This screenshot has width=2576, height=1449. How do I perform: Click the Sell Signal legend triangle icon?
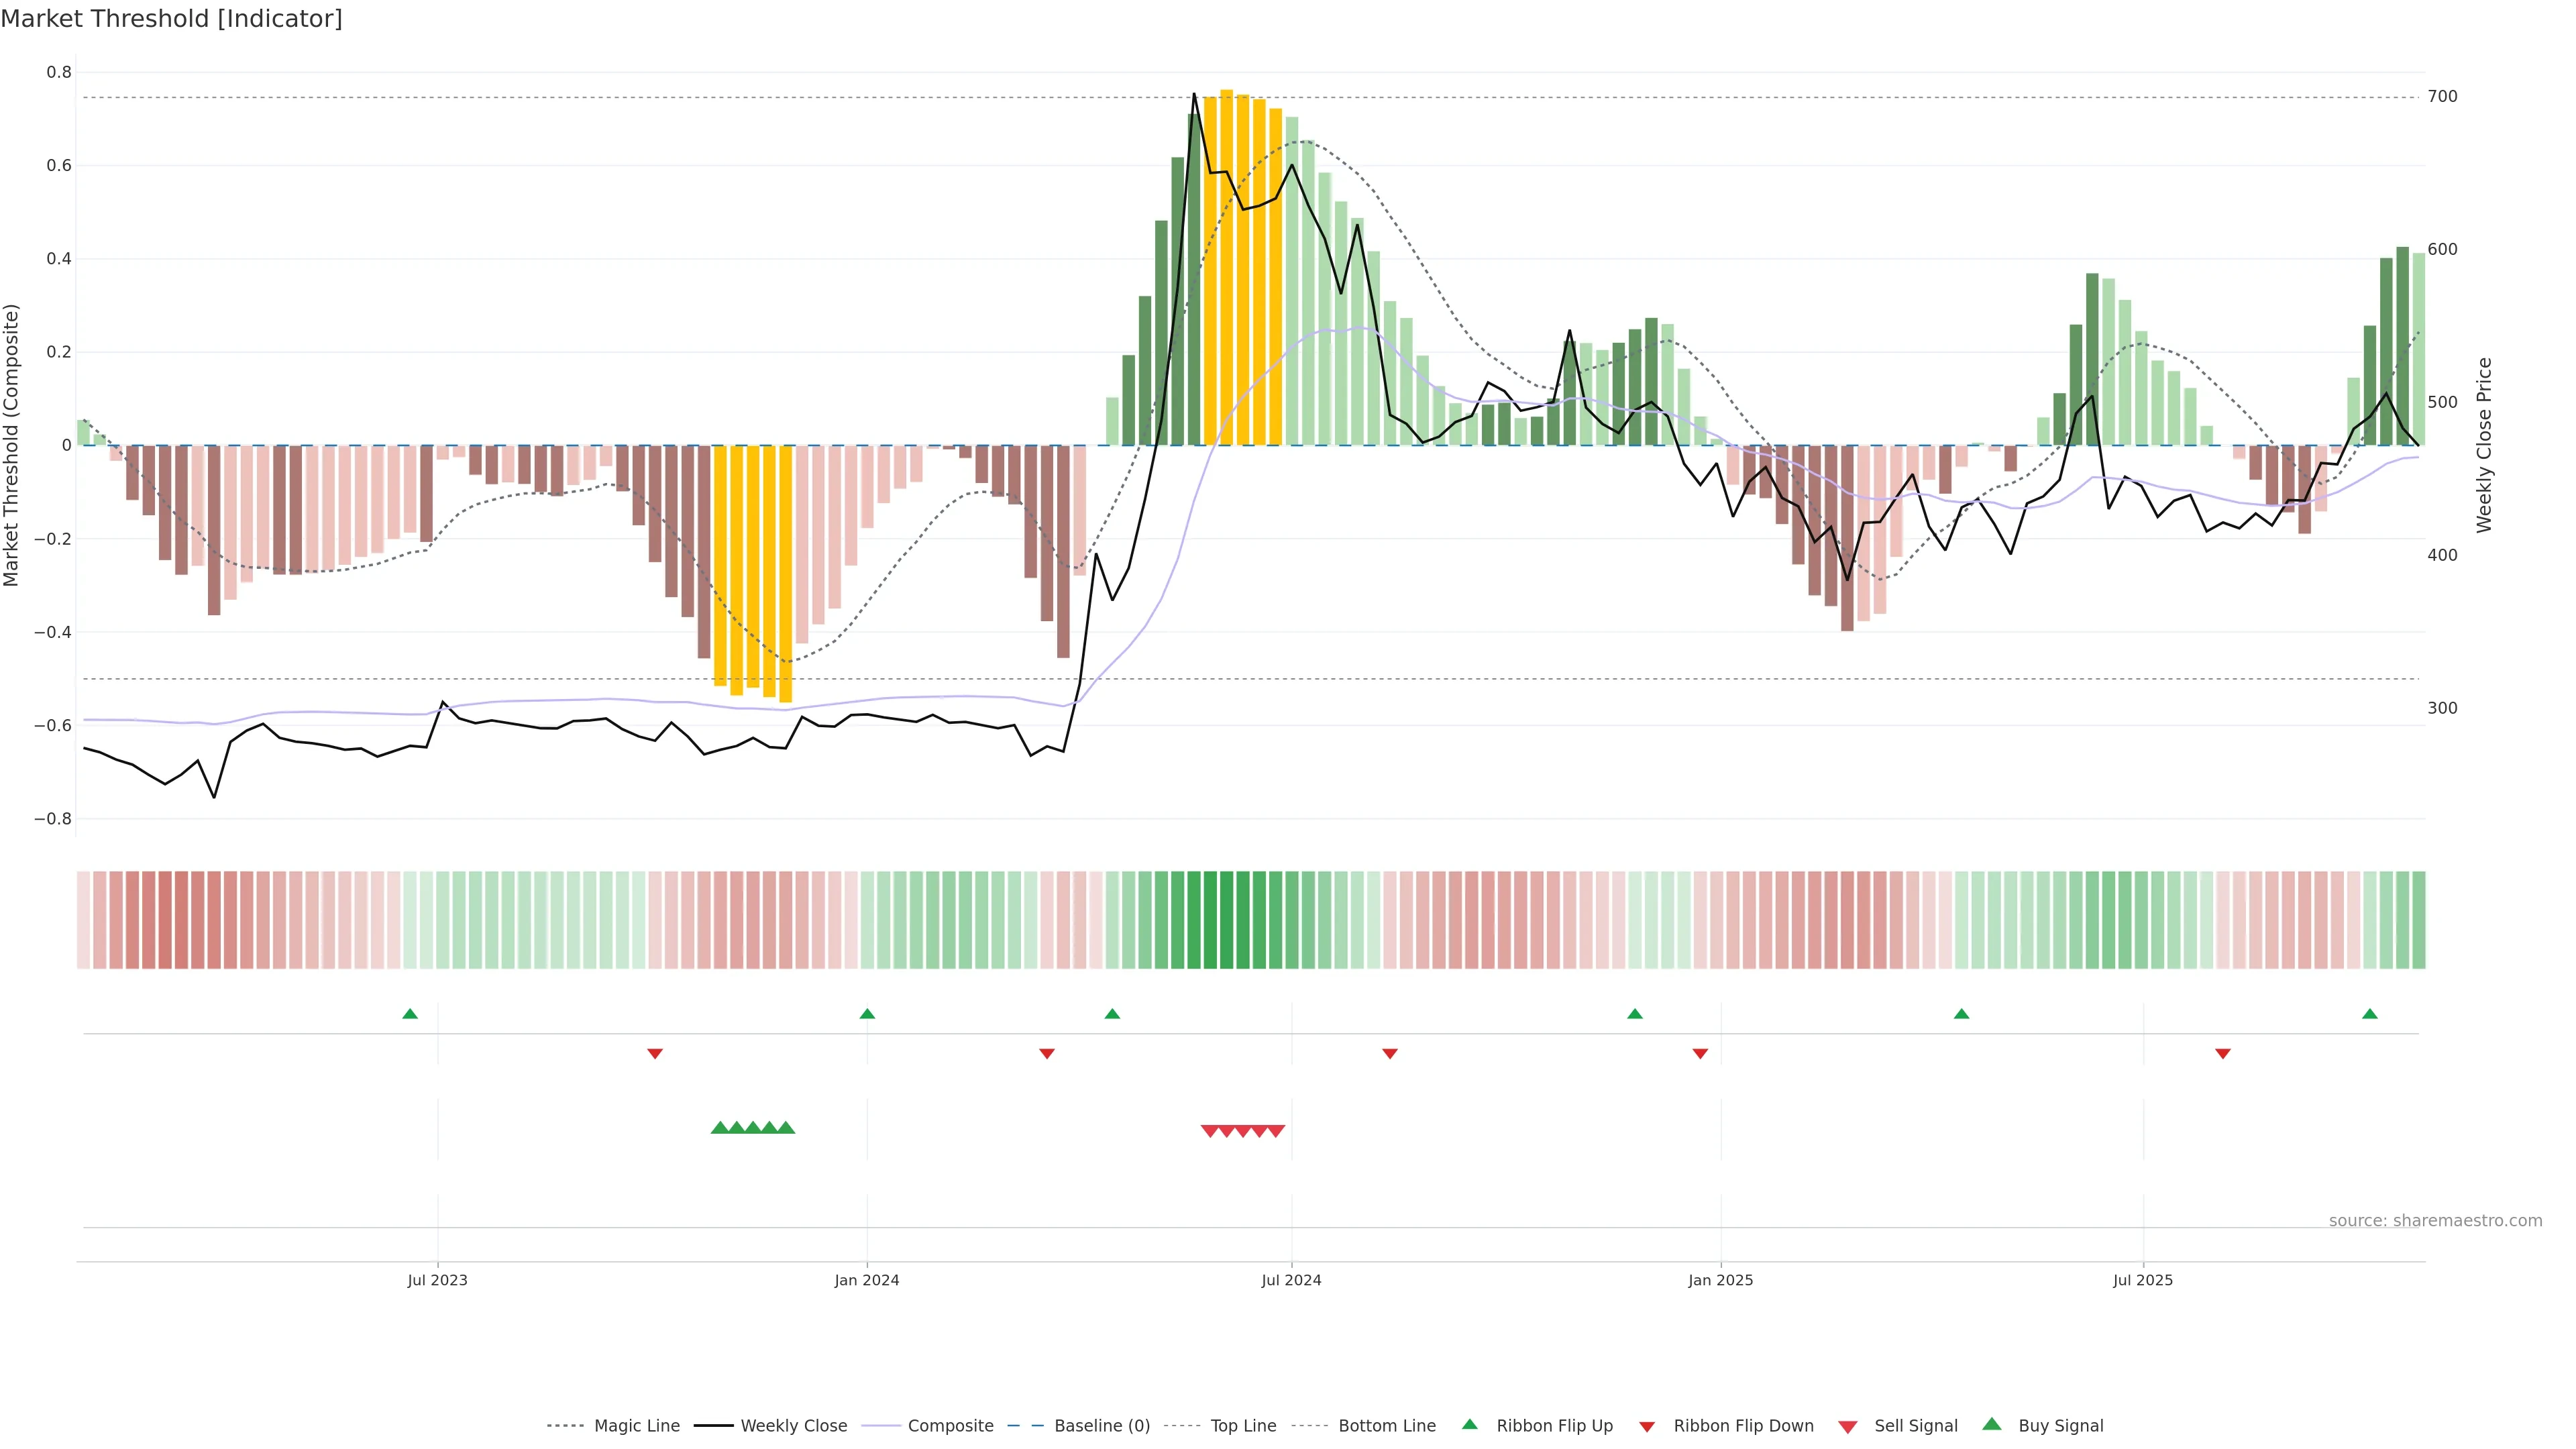click(x=1847, y=1427)
